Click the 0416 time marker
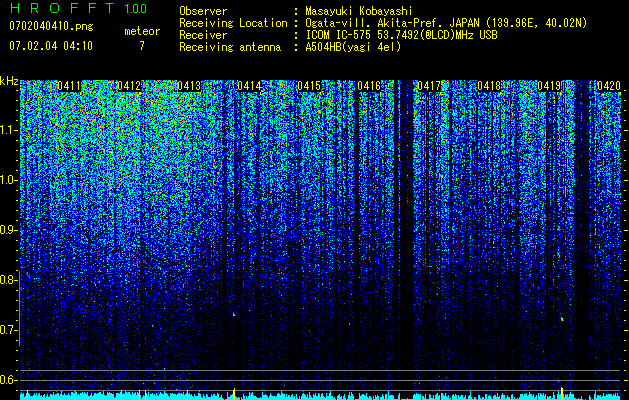629x400 pixels. tap(369, 86)
